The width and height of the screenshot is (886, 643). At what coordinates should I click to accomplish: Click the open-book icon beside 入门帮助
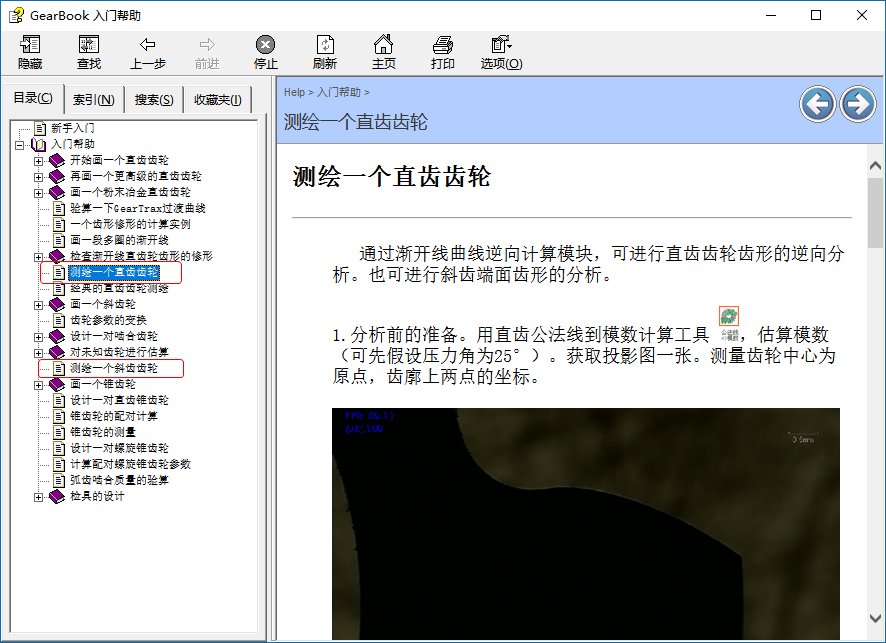point(38,145)
